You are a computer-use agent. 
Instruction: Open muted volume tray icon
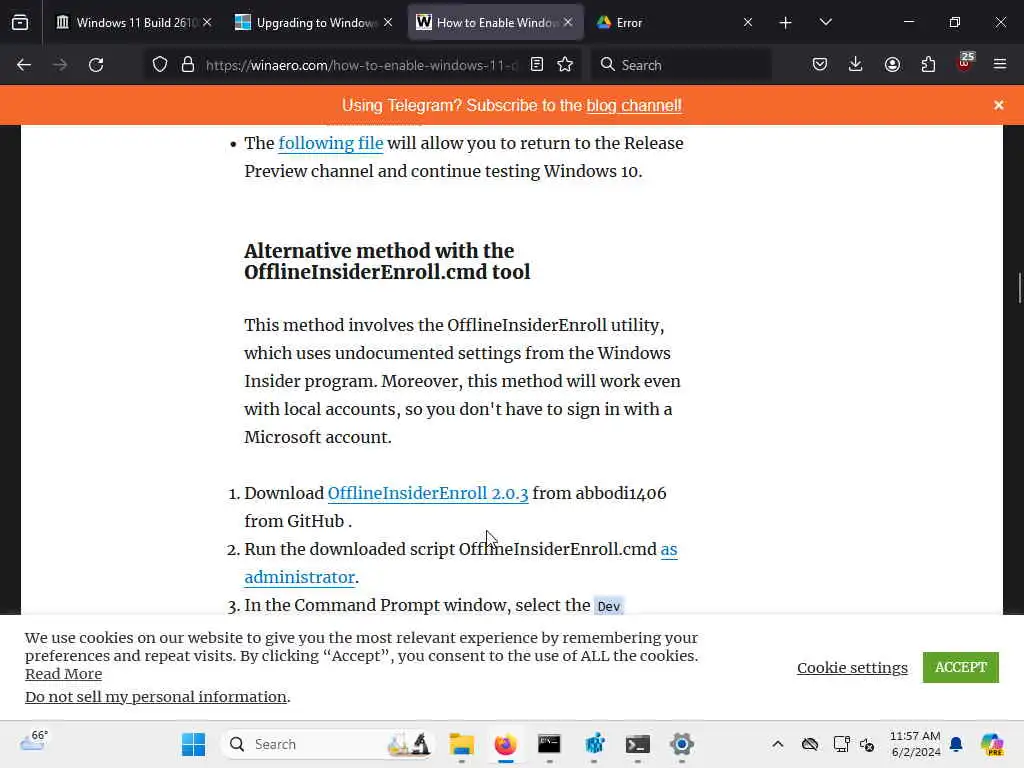pos(867,744)
